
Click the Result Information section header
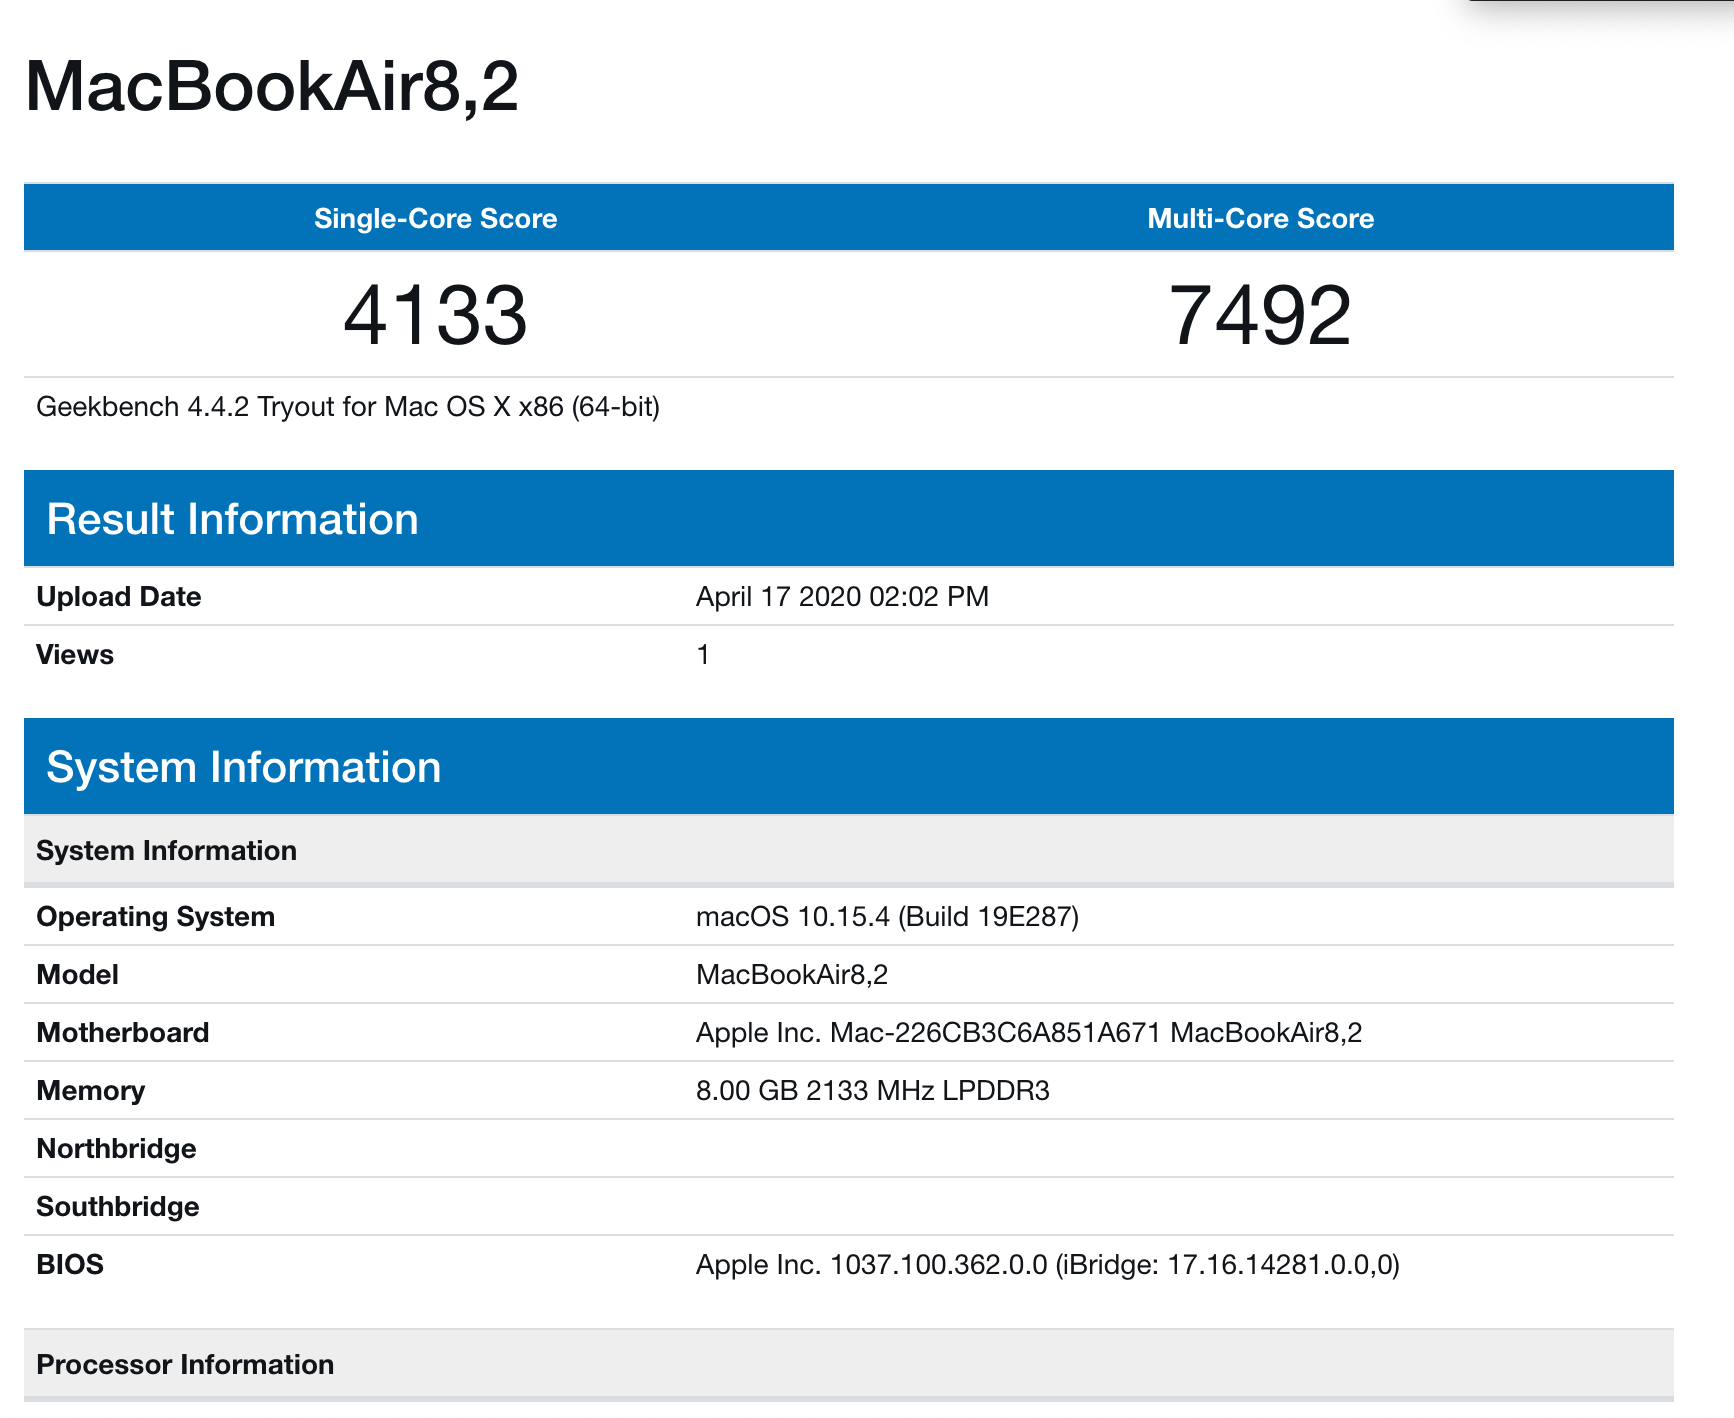click(x=849, y=518)
